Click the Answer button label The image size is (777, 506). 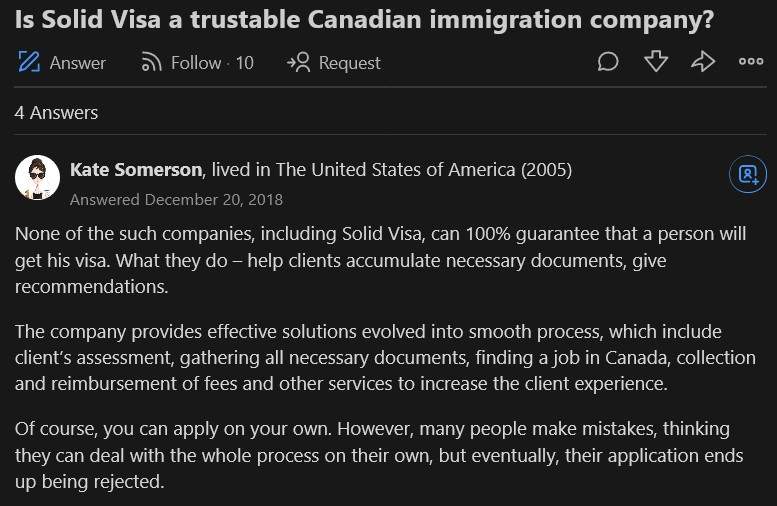(x=77, y=63)
